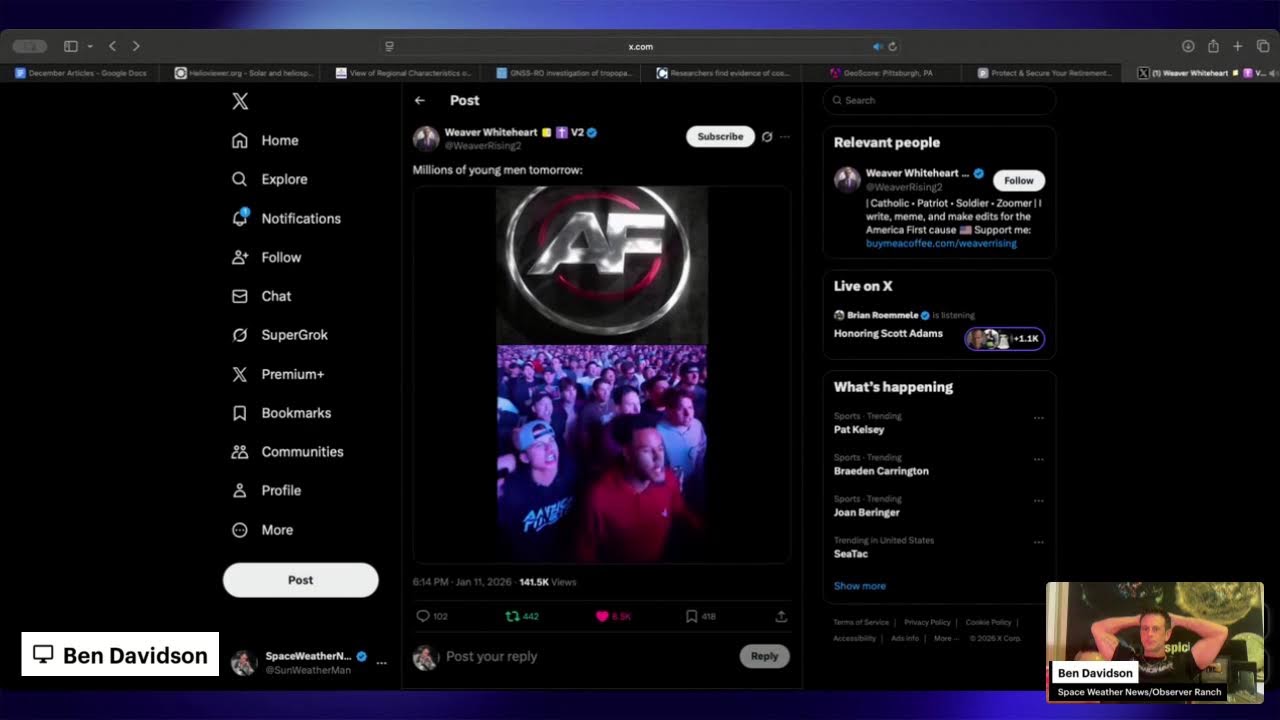Open account menu next to SpaceWeatherN

(381, 663)
